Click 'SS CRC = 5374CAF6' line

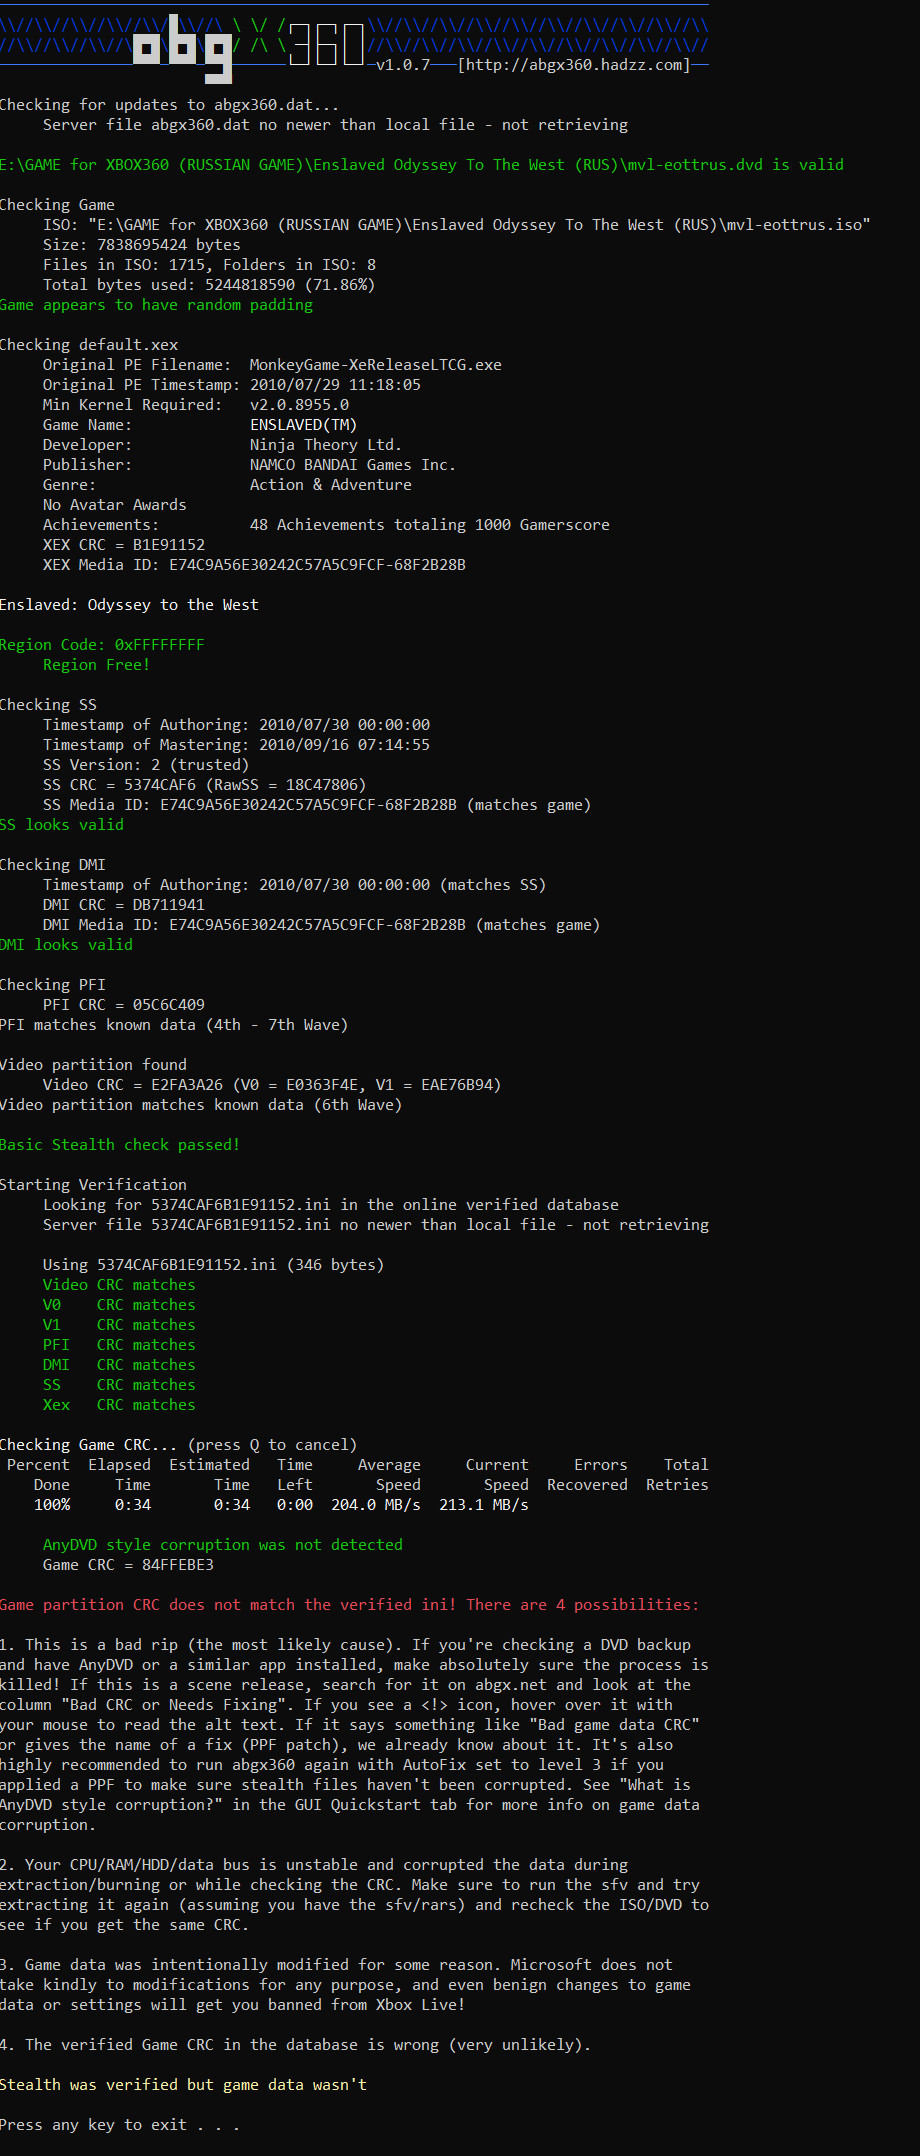click(x=205, y=785)
